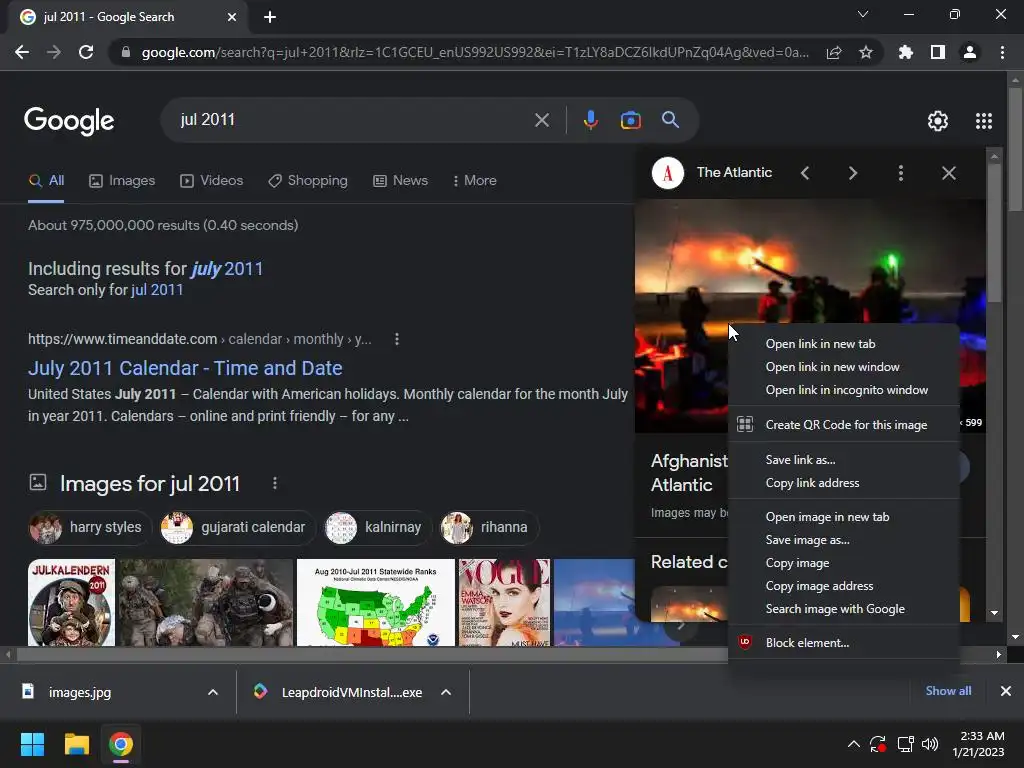
Task: Select Block element... menu entry
Action: [x=844, y=643]
